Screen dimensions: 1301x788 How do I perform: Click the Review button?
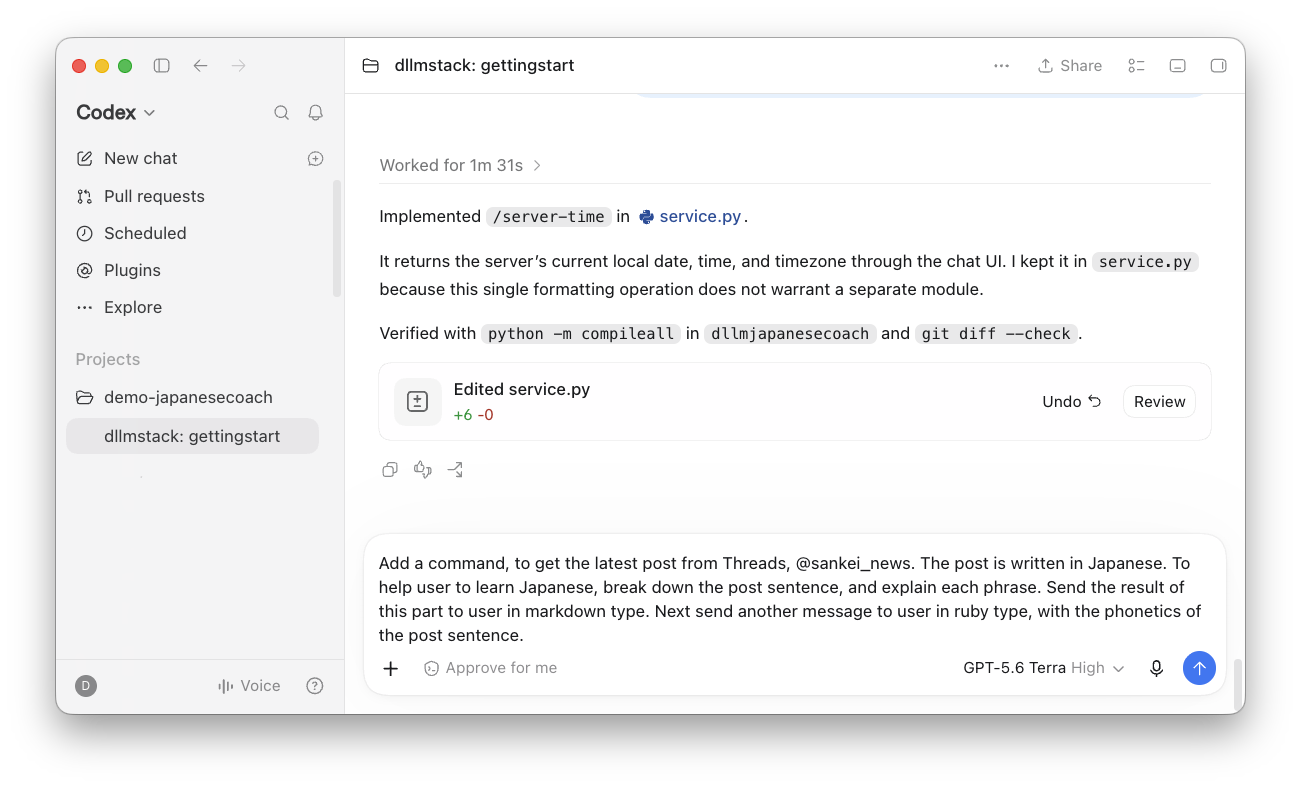(x=1159, y=402)
